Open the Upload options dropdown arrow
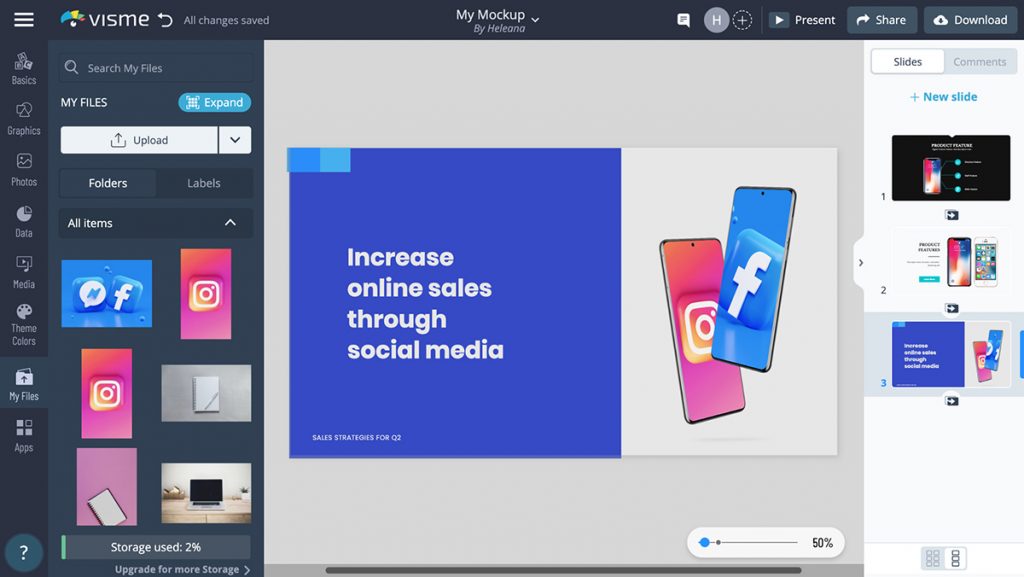 pyautogui.click(x=234, y=139)
